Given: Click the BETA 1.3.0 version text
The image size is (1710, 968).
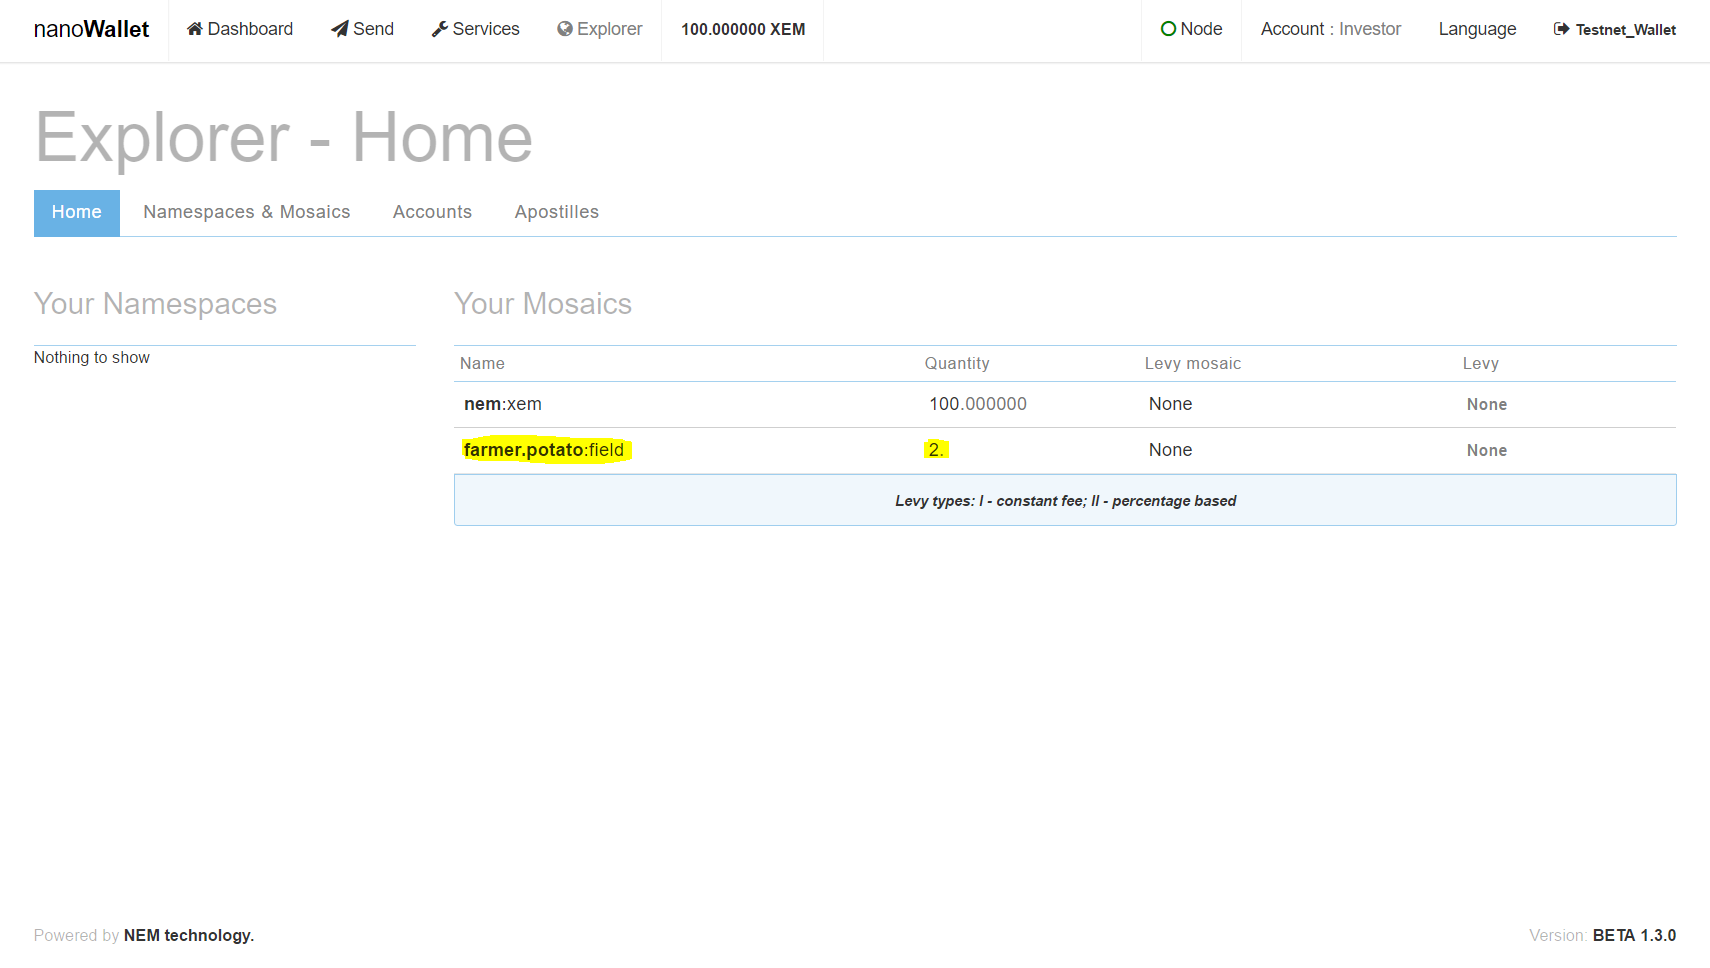Looking at the screenshot, I should pos(1634,936).
